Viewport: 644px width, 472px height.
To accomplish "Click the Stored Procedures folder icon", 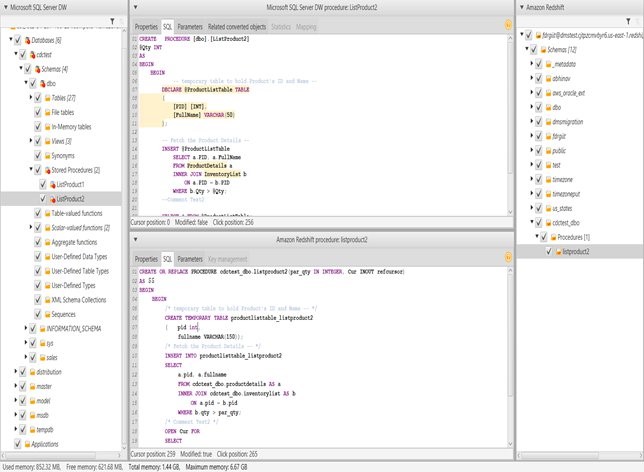I will [x=47, y=170].
